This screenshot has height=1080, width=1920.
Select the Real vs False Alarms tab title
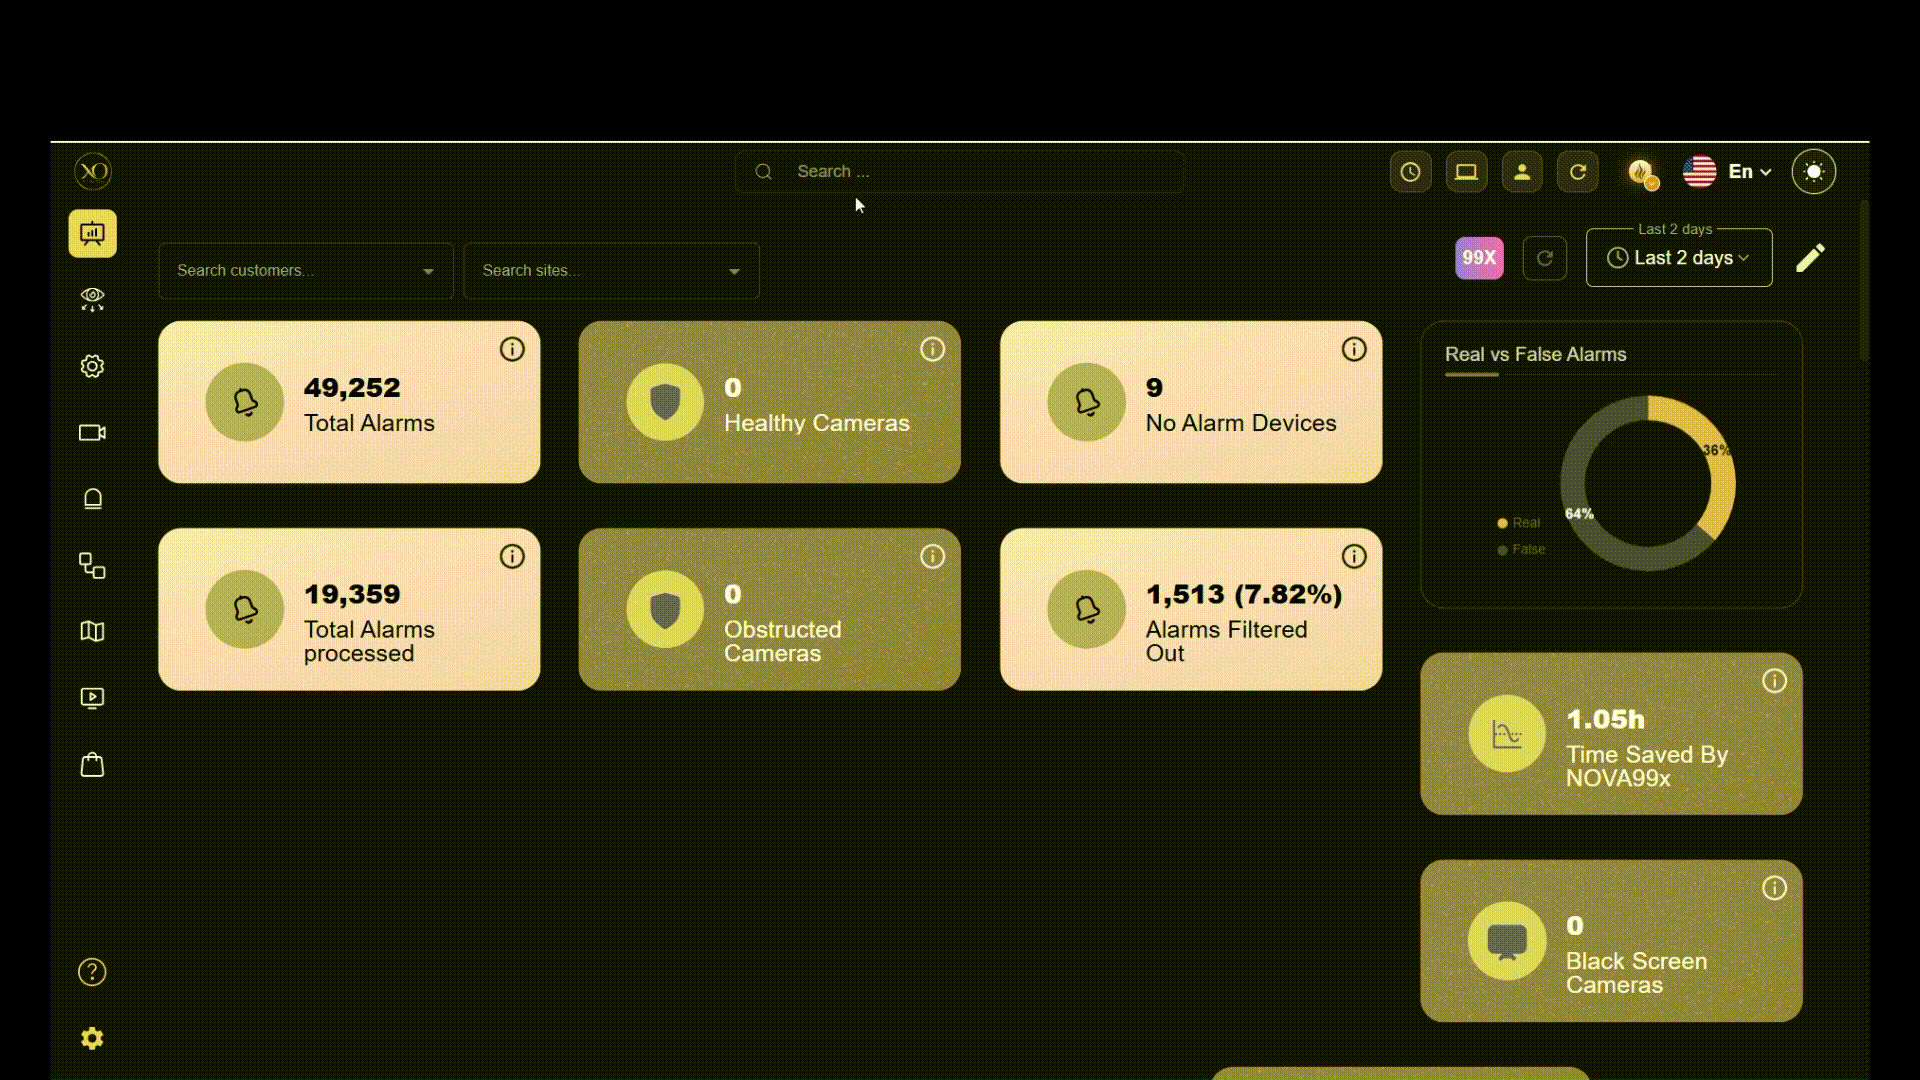click(1536, 354)
